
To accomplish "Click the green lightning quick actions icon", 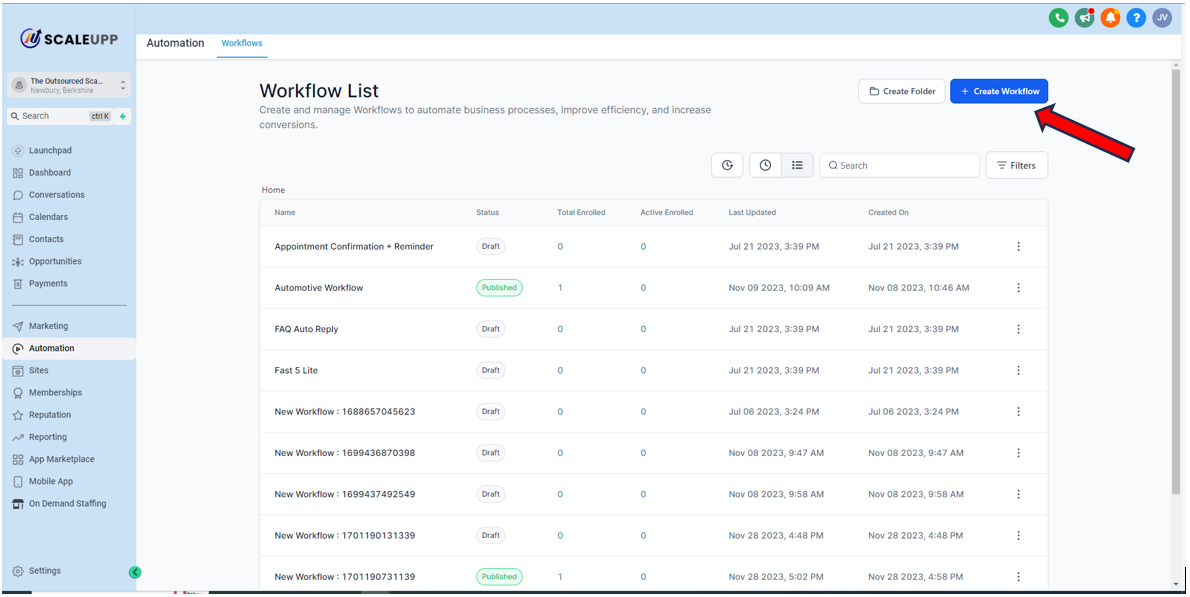I will click(123, 116).
